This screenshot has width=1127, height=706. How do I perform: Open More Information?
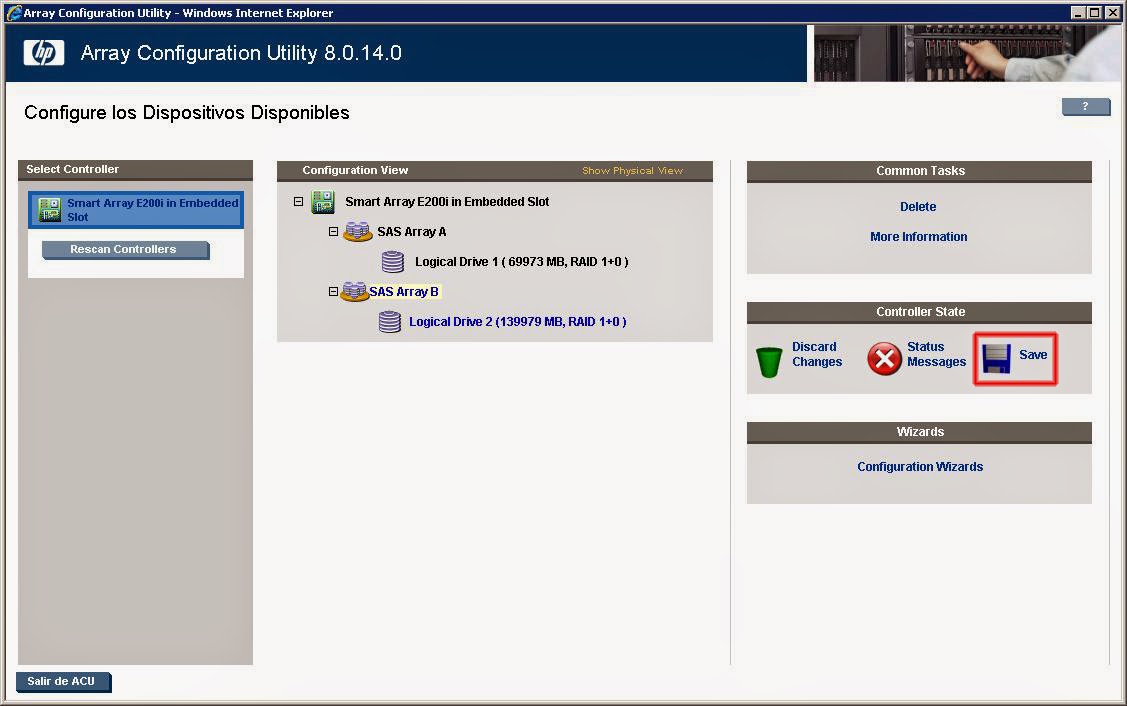click(918, 236)
